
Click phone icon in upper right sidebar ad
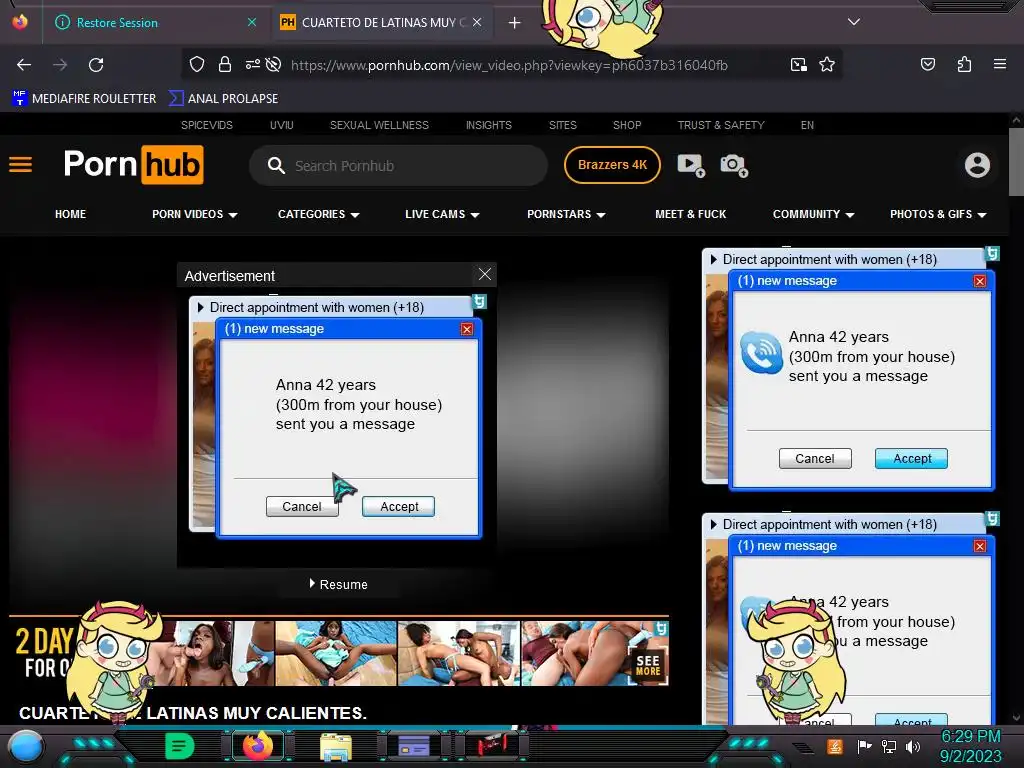pyautogui.click(x=761, y=353)
